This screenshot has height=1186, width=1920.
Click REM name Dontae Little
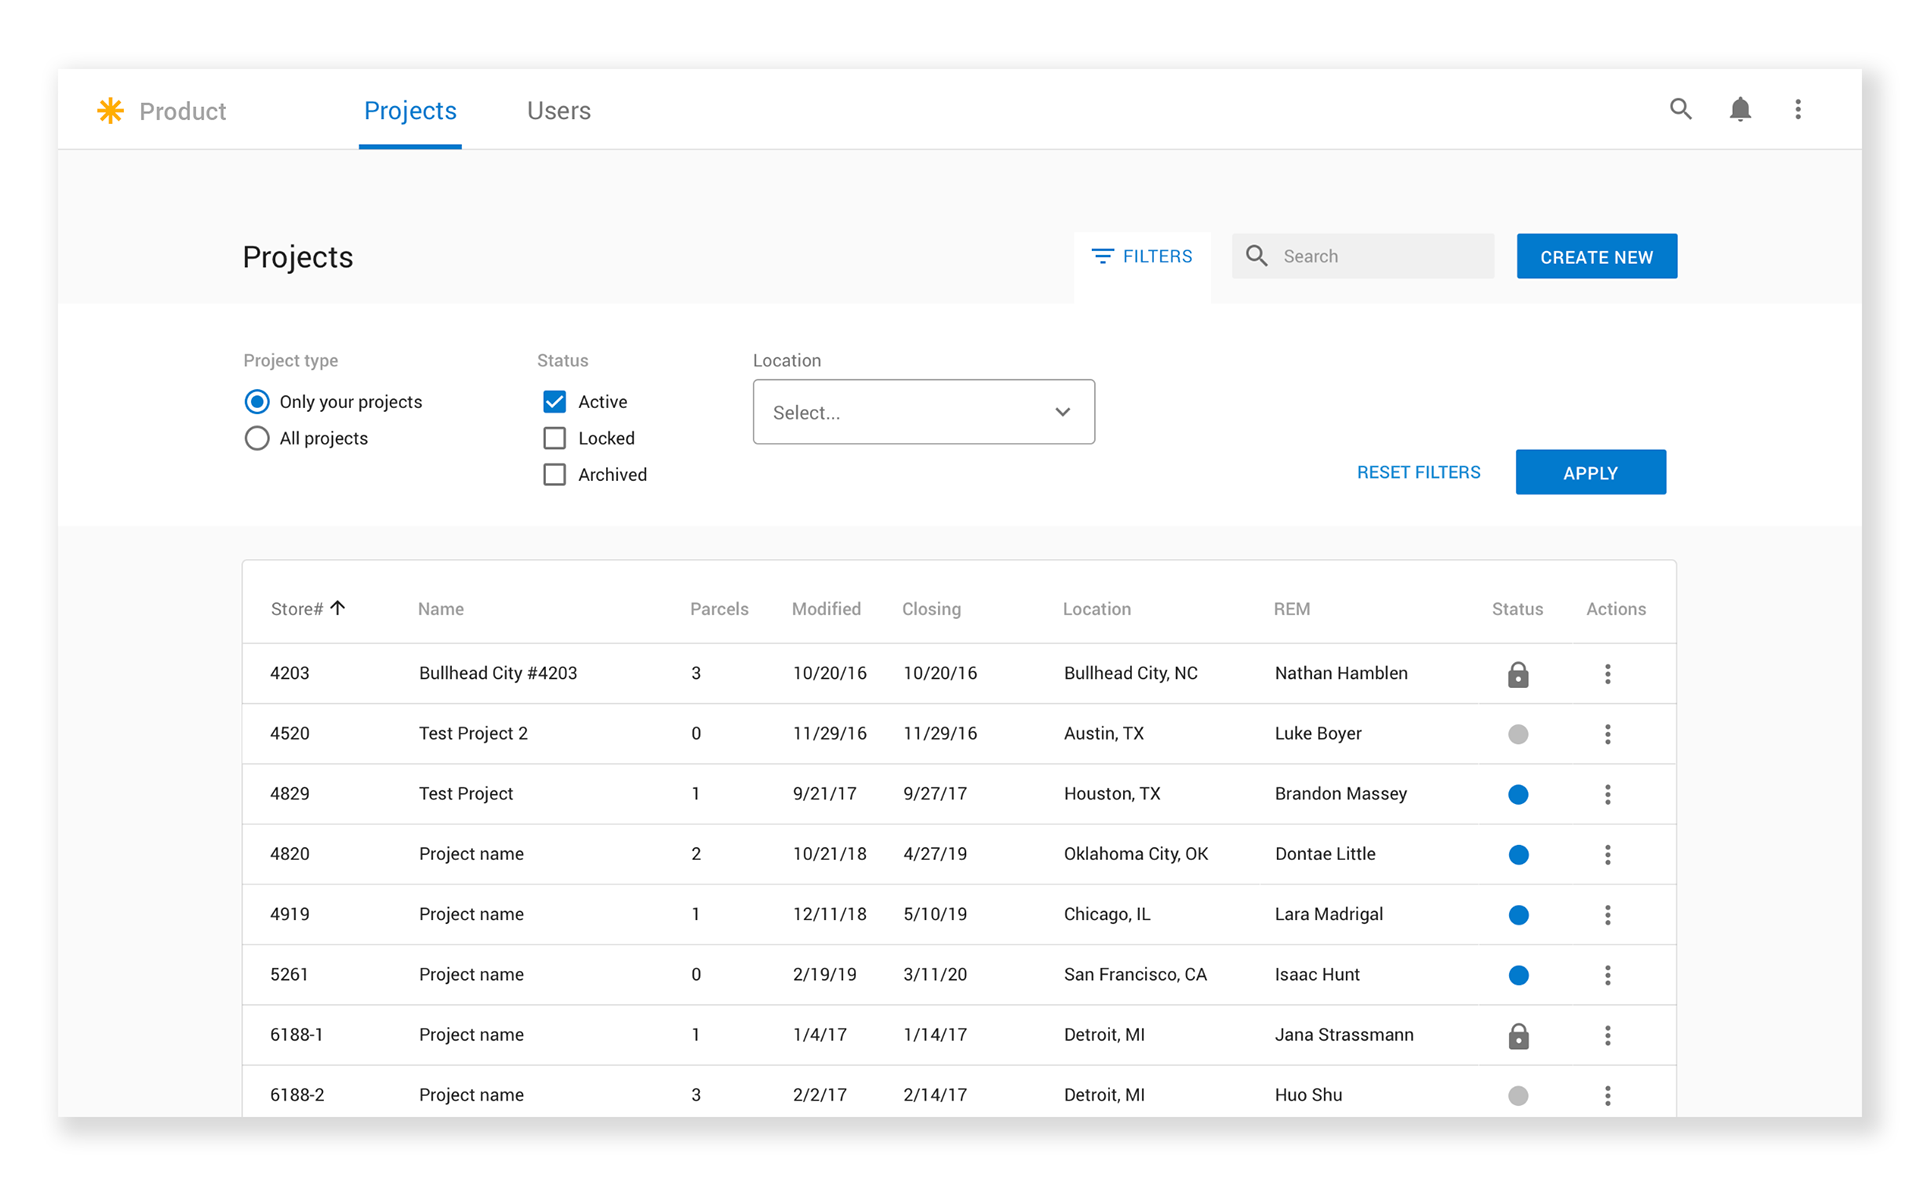[x=1325, y=853]
